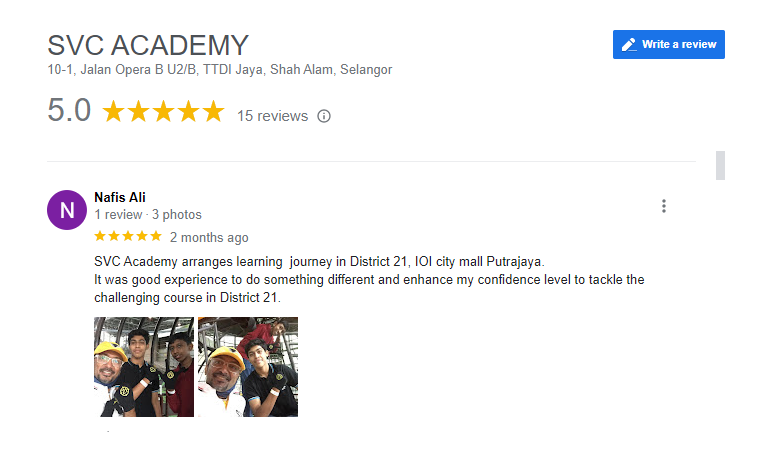Click the purple N profile avatar
The height and width of the screenshot is (469, 773).
click(x=67, y=210)
